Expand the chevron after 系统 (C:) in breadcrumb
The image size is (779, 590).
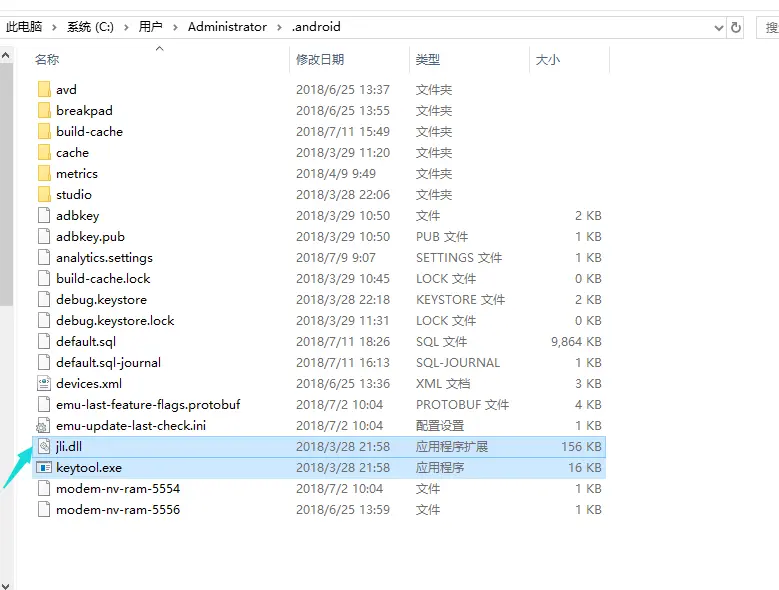[x=126, y=27]
